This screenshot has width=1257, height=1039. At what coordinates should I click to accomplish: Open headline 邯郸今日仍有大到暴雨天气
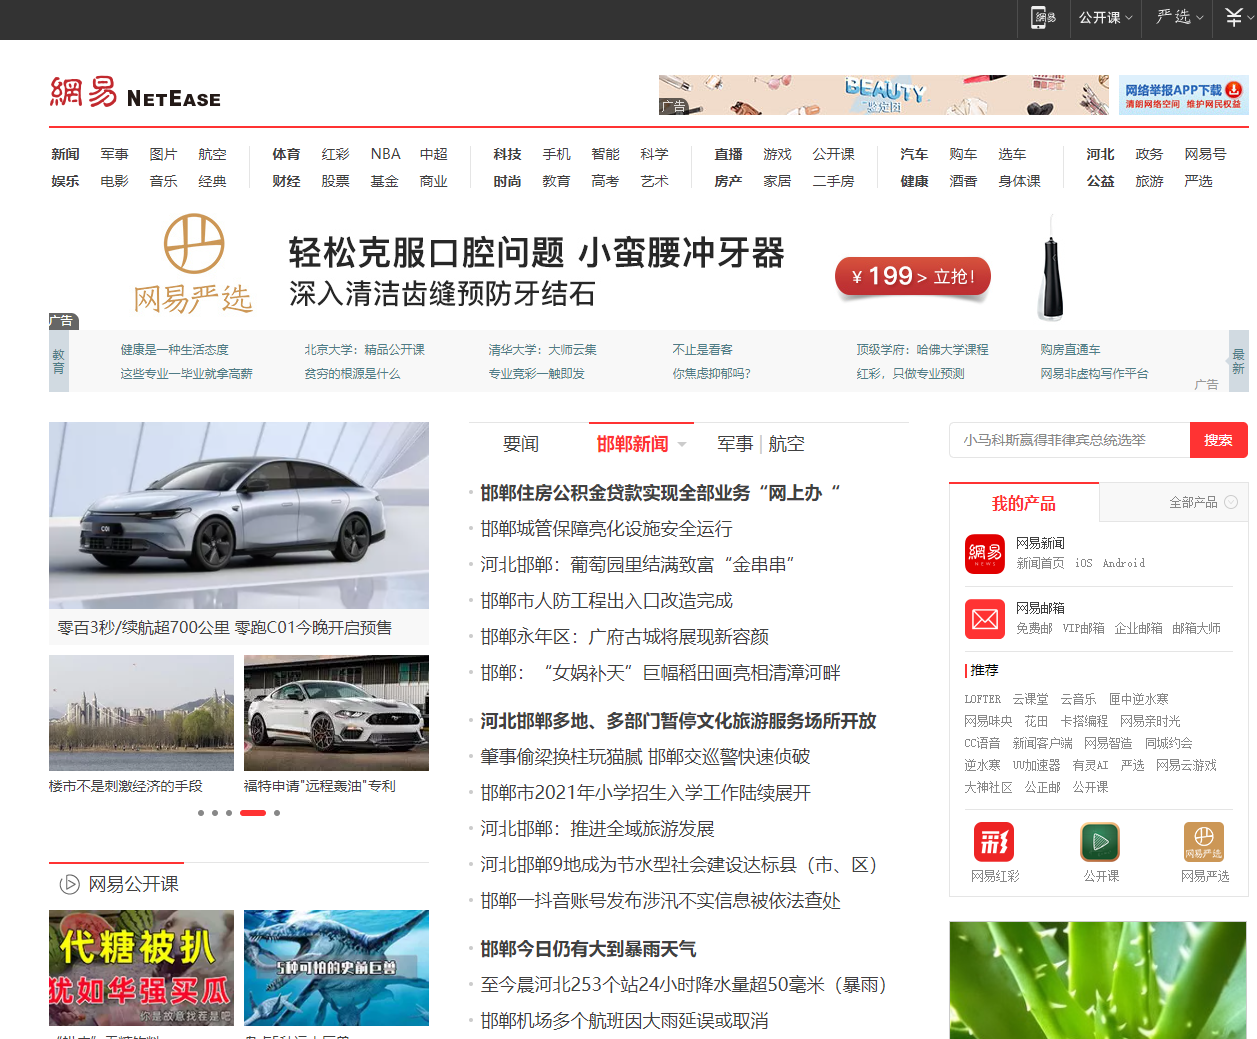(588, 949)
